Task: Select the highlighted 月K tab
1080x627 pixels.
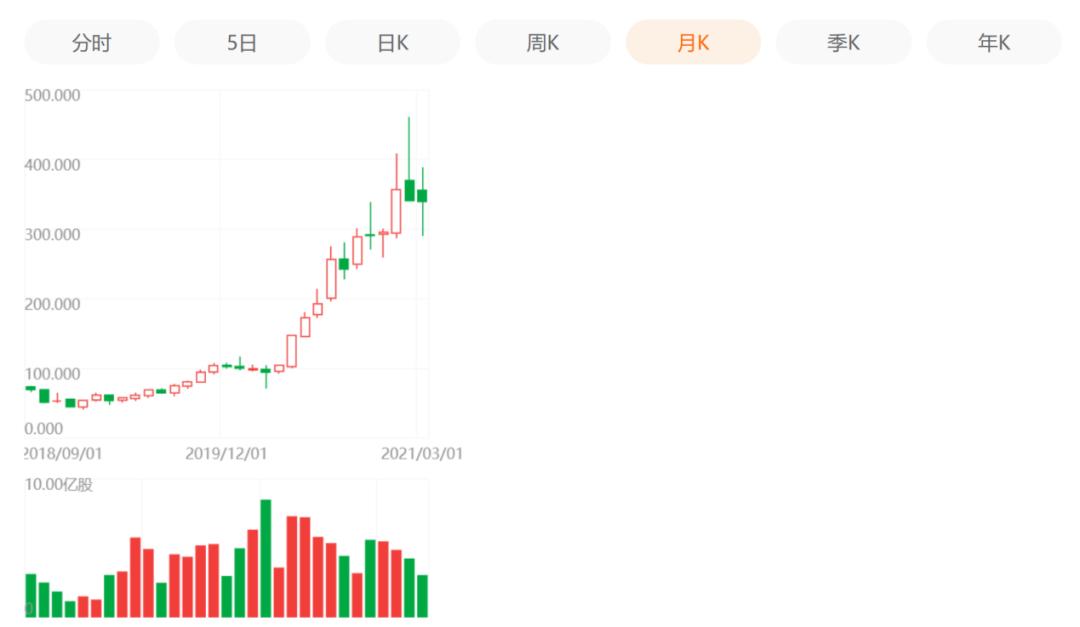Action: pyautogui.click(x=693, y=43)
